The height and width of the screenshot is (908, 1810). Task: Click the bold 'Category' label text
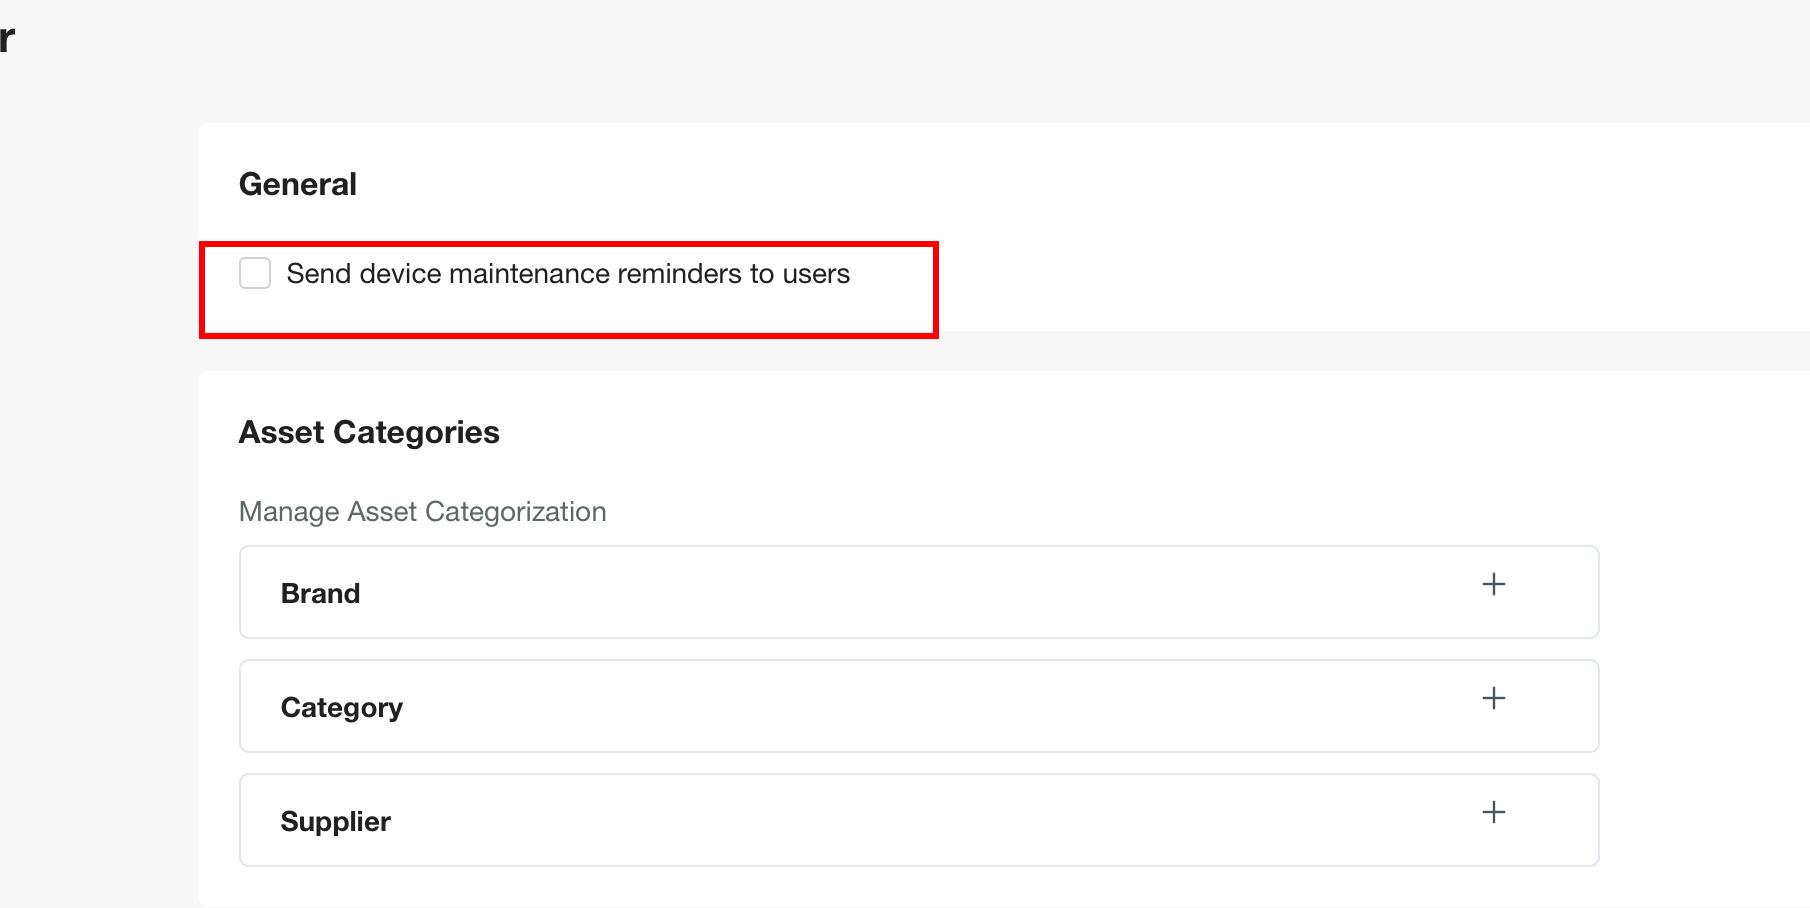pos(341,707)
